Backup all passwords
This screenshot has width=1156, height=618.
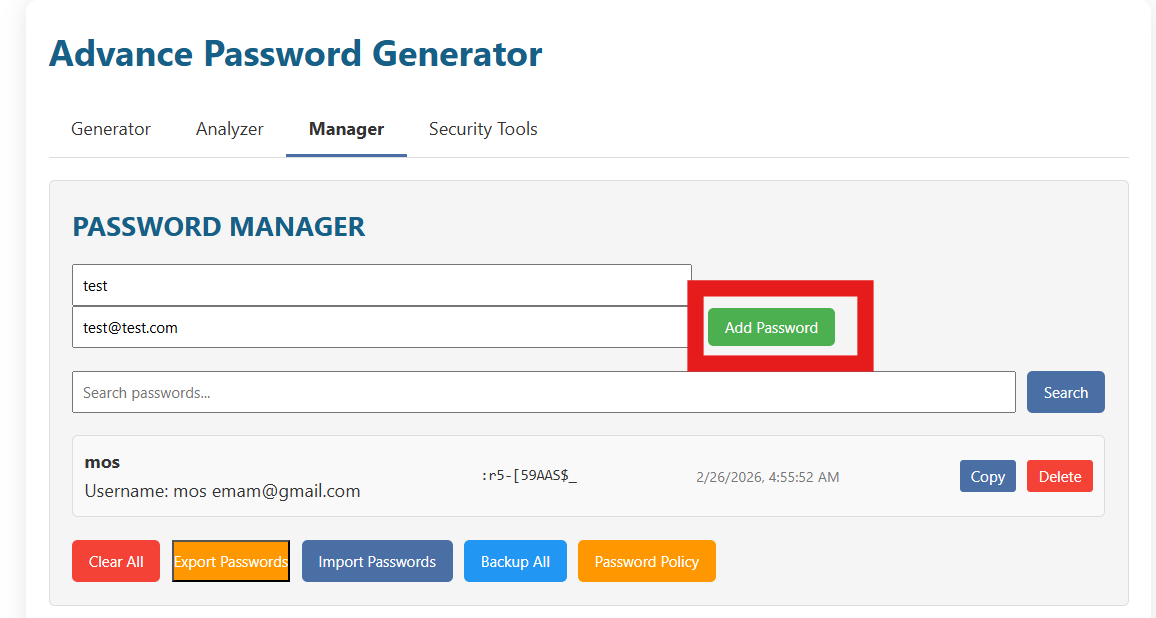point(515,561)
